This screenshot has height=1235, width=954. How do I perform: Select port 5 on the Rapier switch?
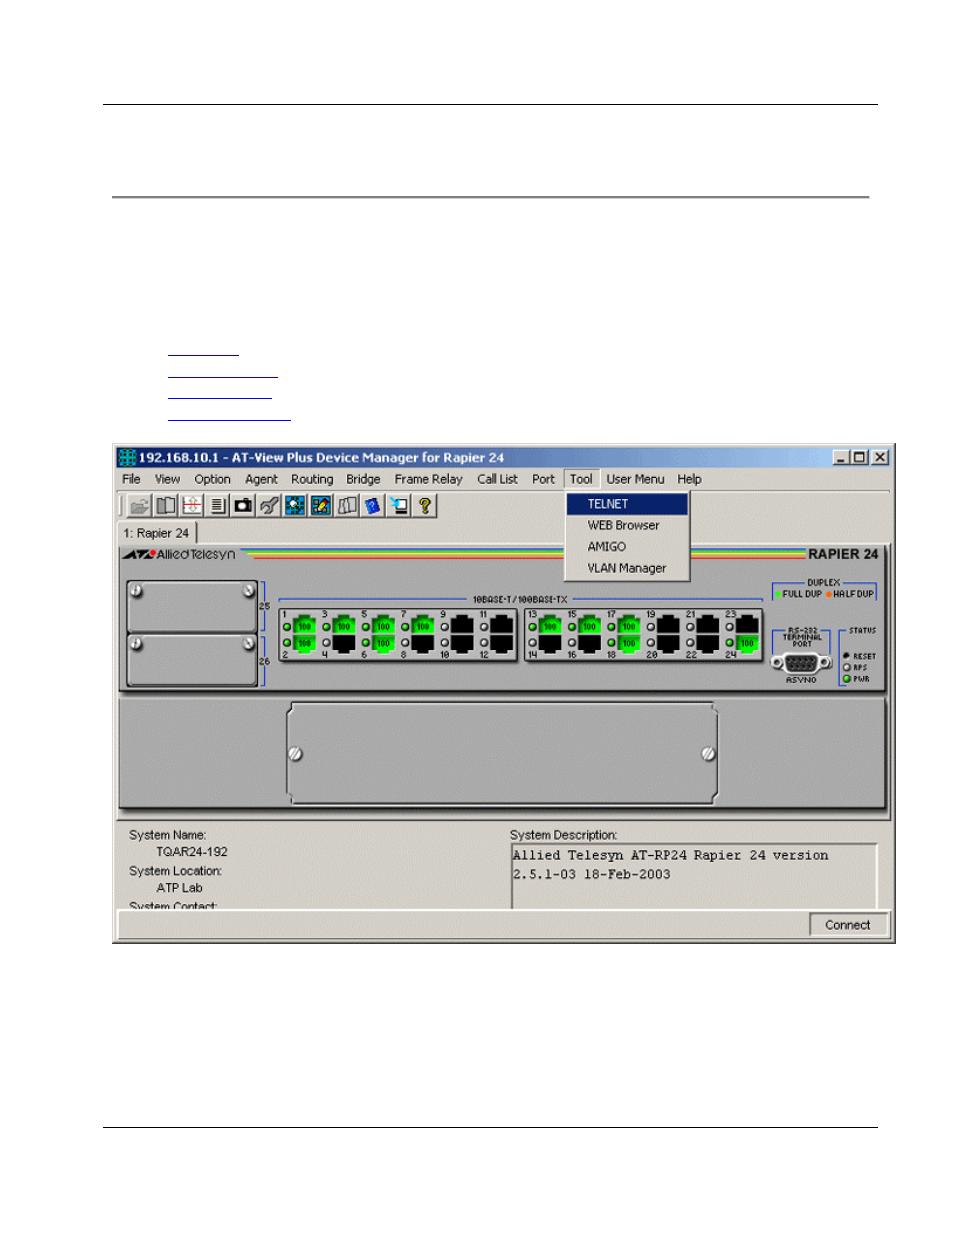383,626
